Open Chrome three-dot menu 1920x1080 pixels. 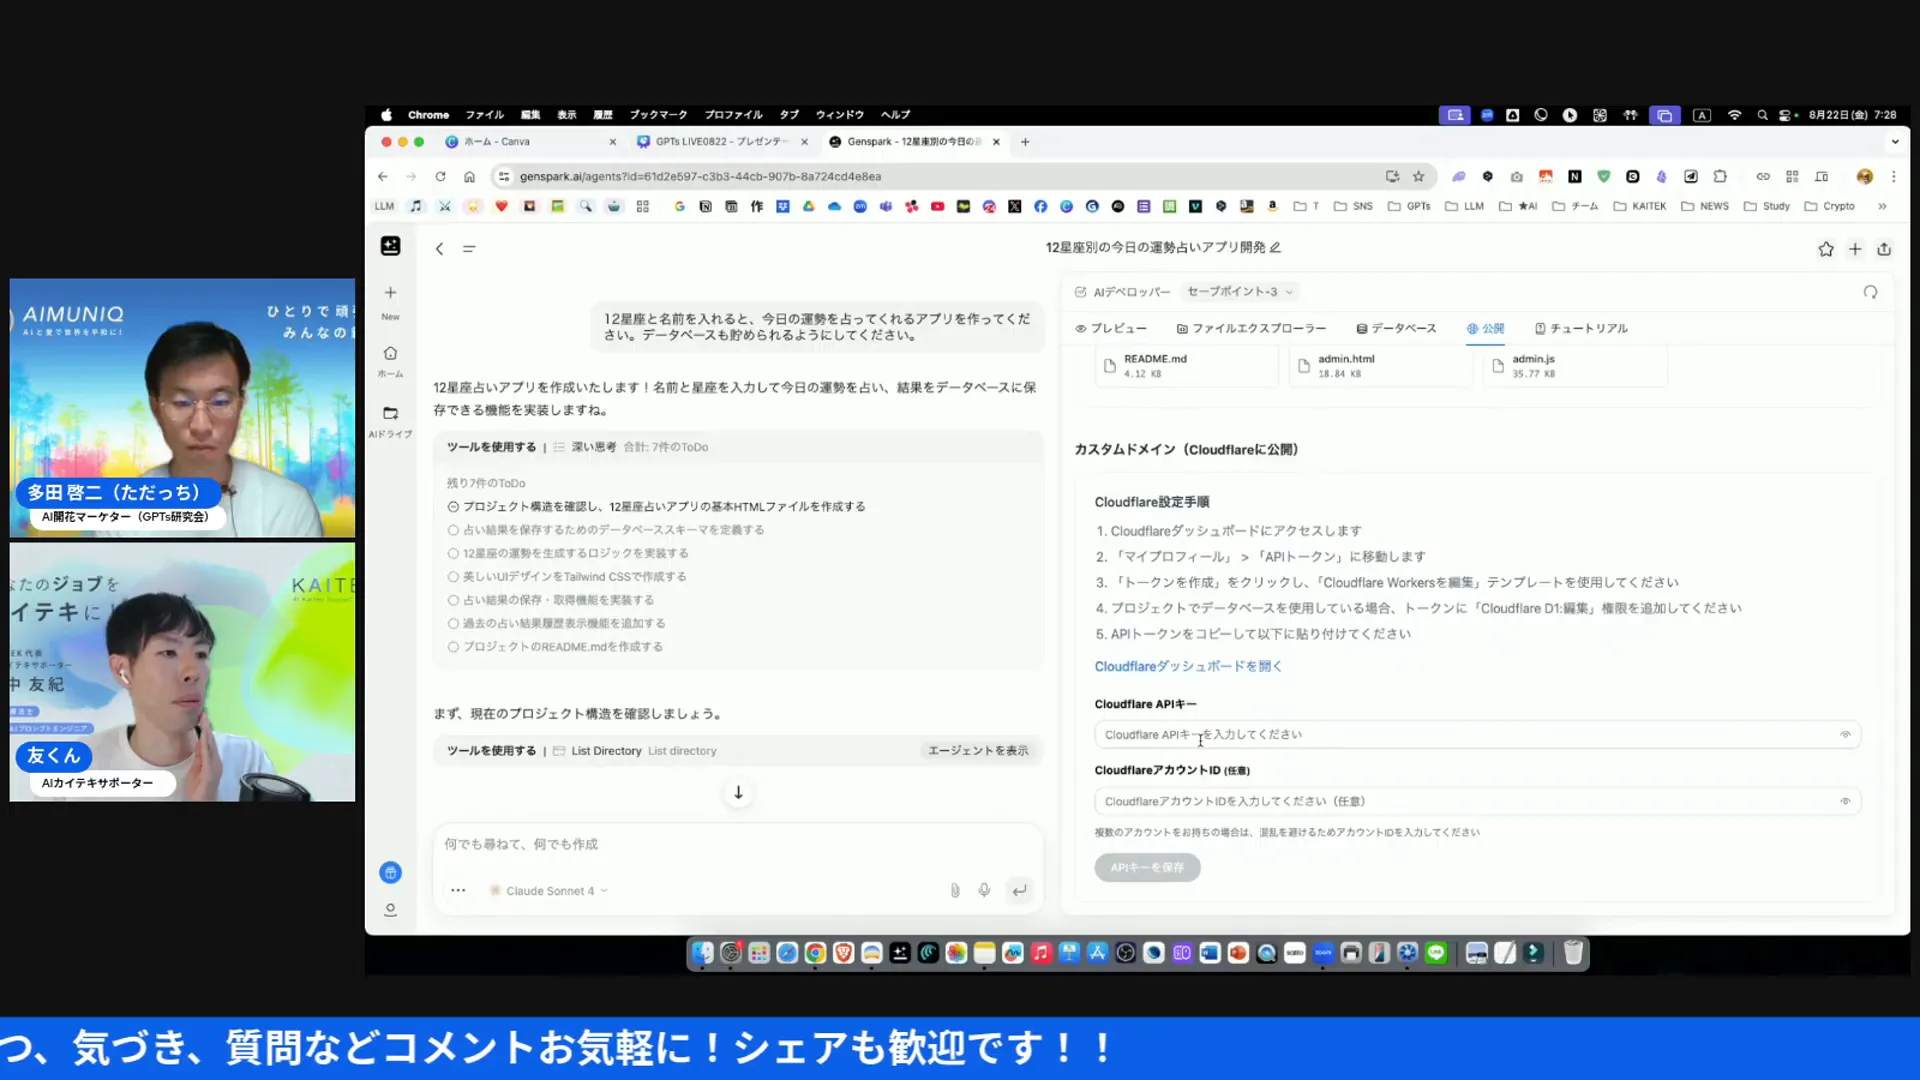pos(1893,176)
